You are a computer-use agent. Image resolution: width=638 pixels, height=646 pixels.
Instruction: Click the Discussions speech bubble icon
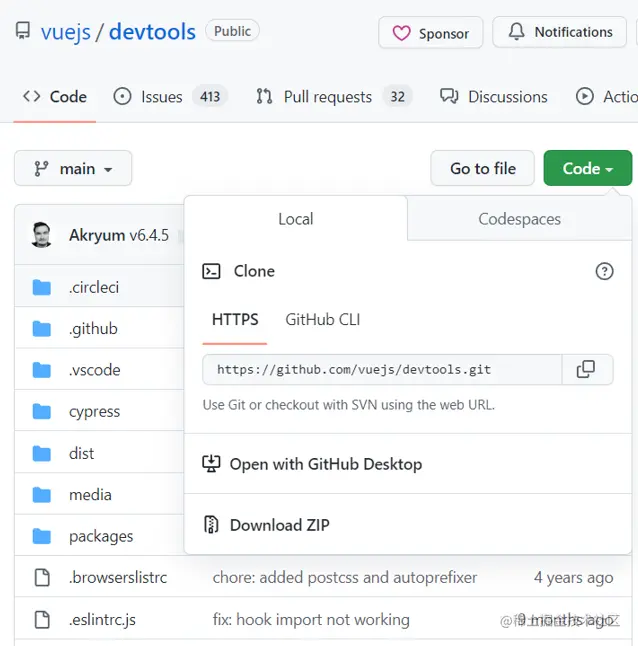tap(449, 96)
